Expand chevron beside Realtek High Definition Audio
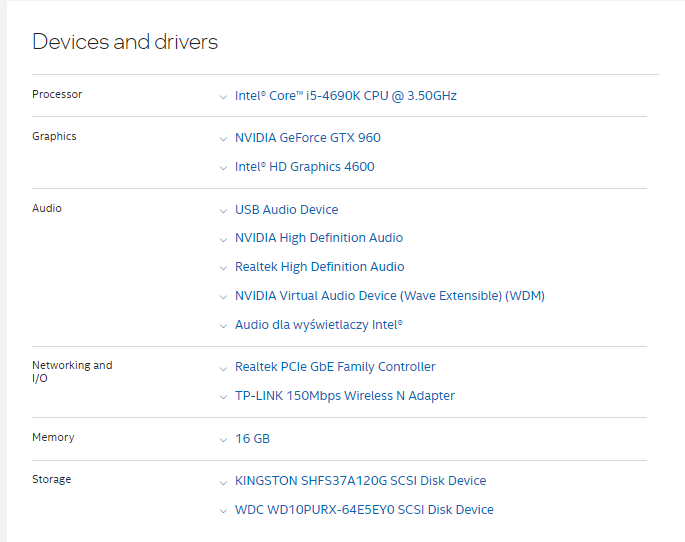The height and width of the screenshot is (542, 685). (223, 268)
